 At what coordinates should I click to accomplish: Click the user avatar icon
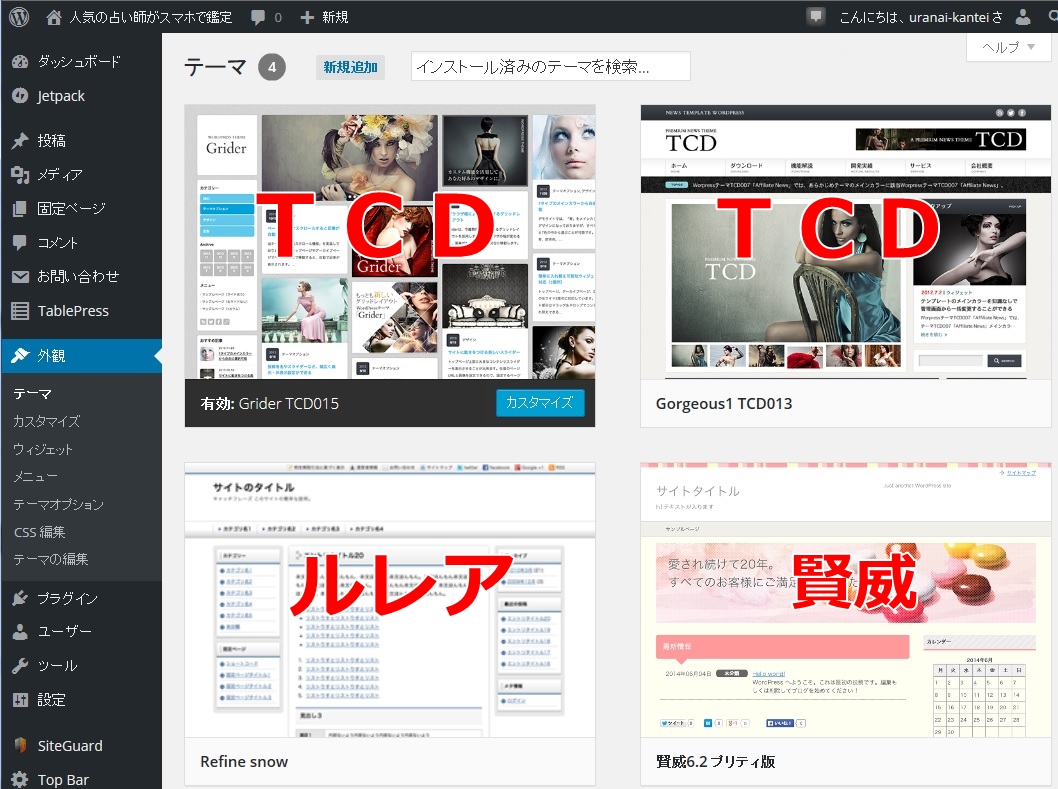[x=1023, y=17]
